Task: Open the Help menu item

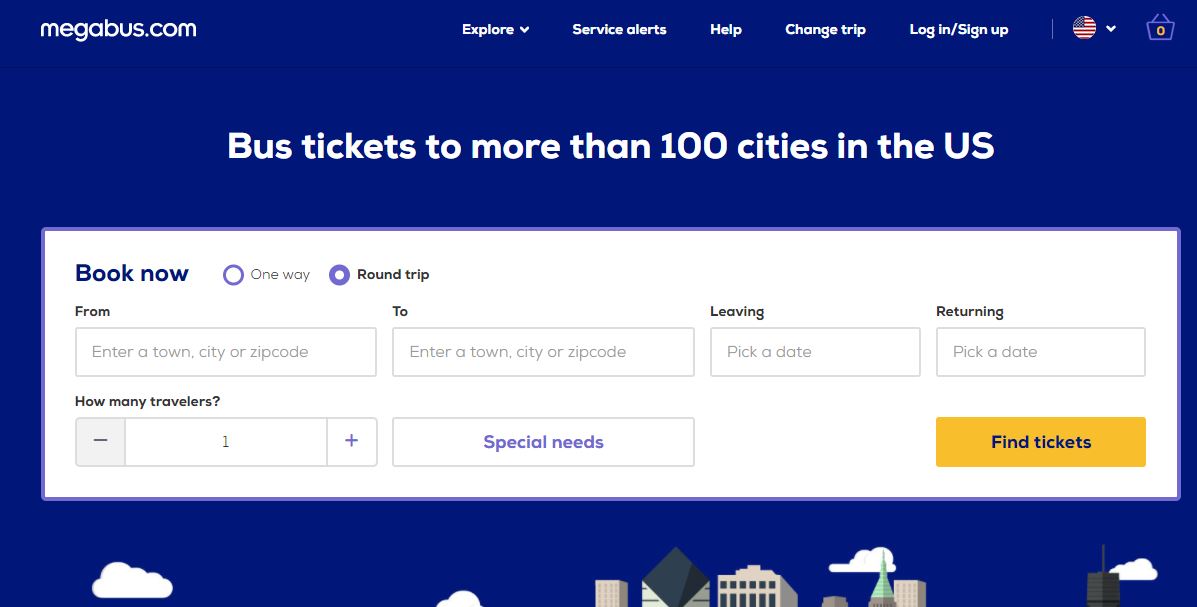Action: tap(725, 30)
